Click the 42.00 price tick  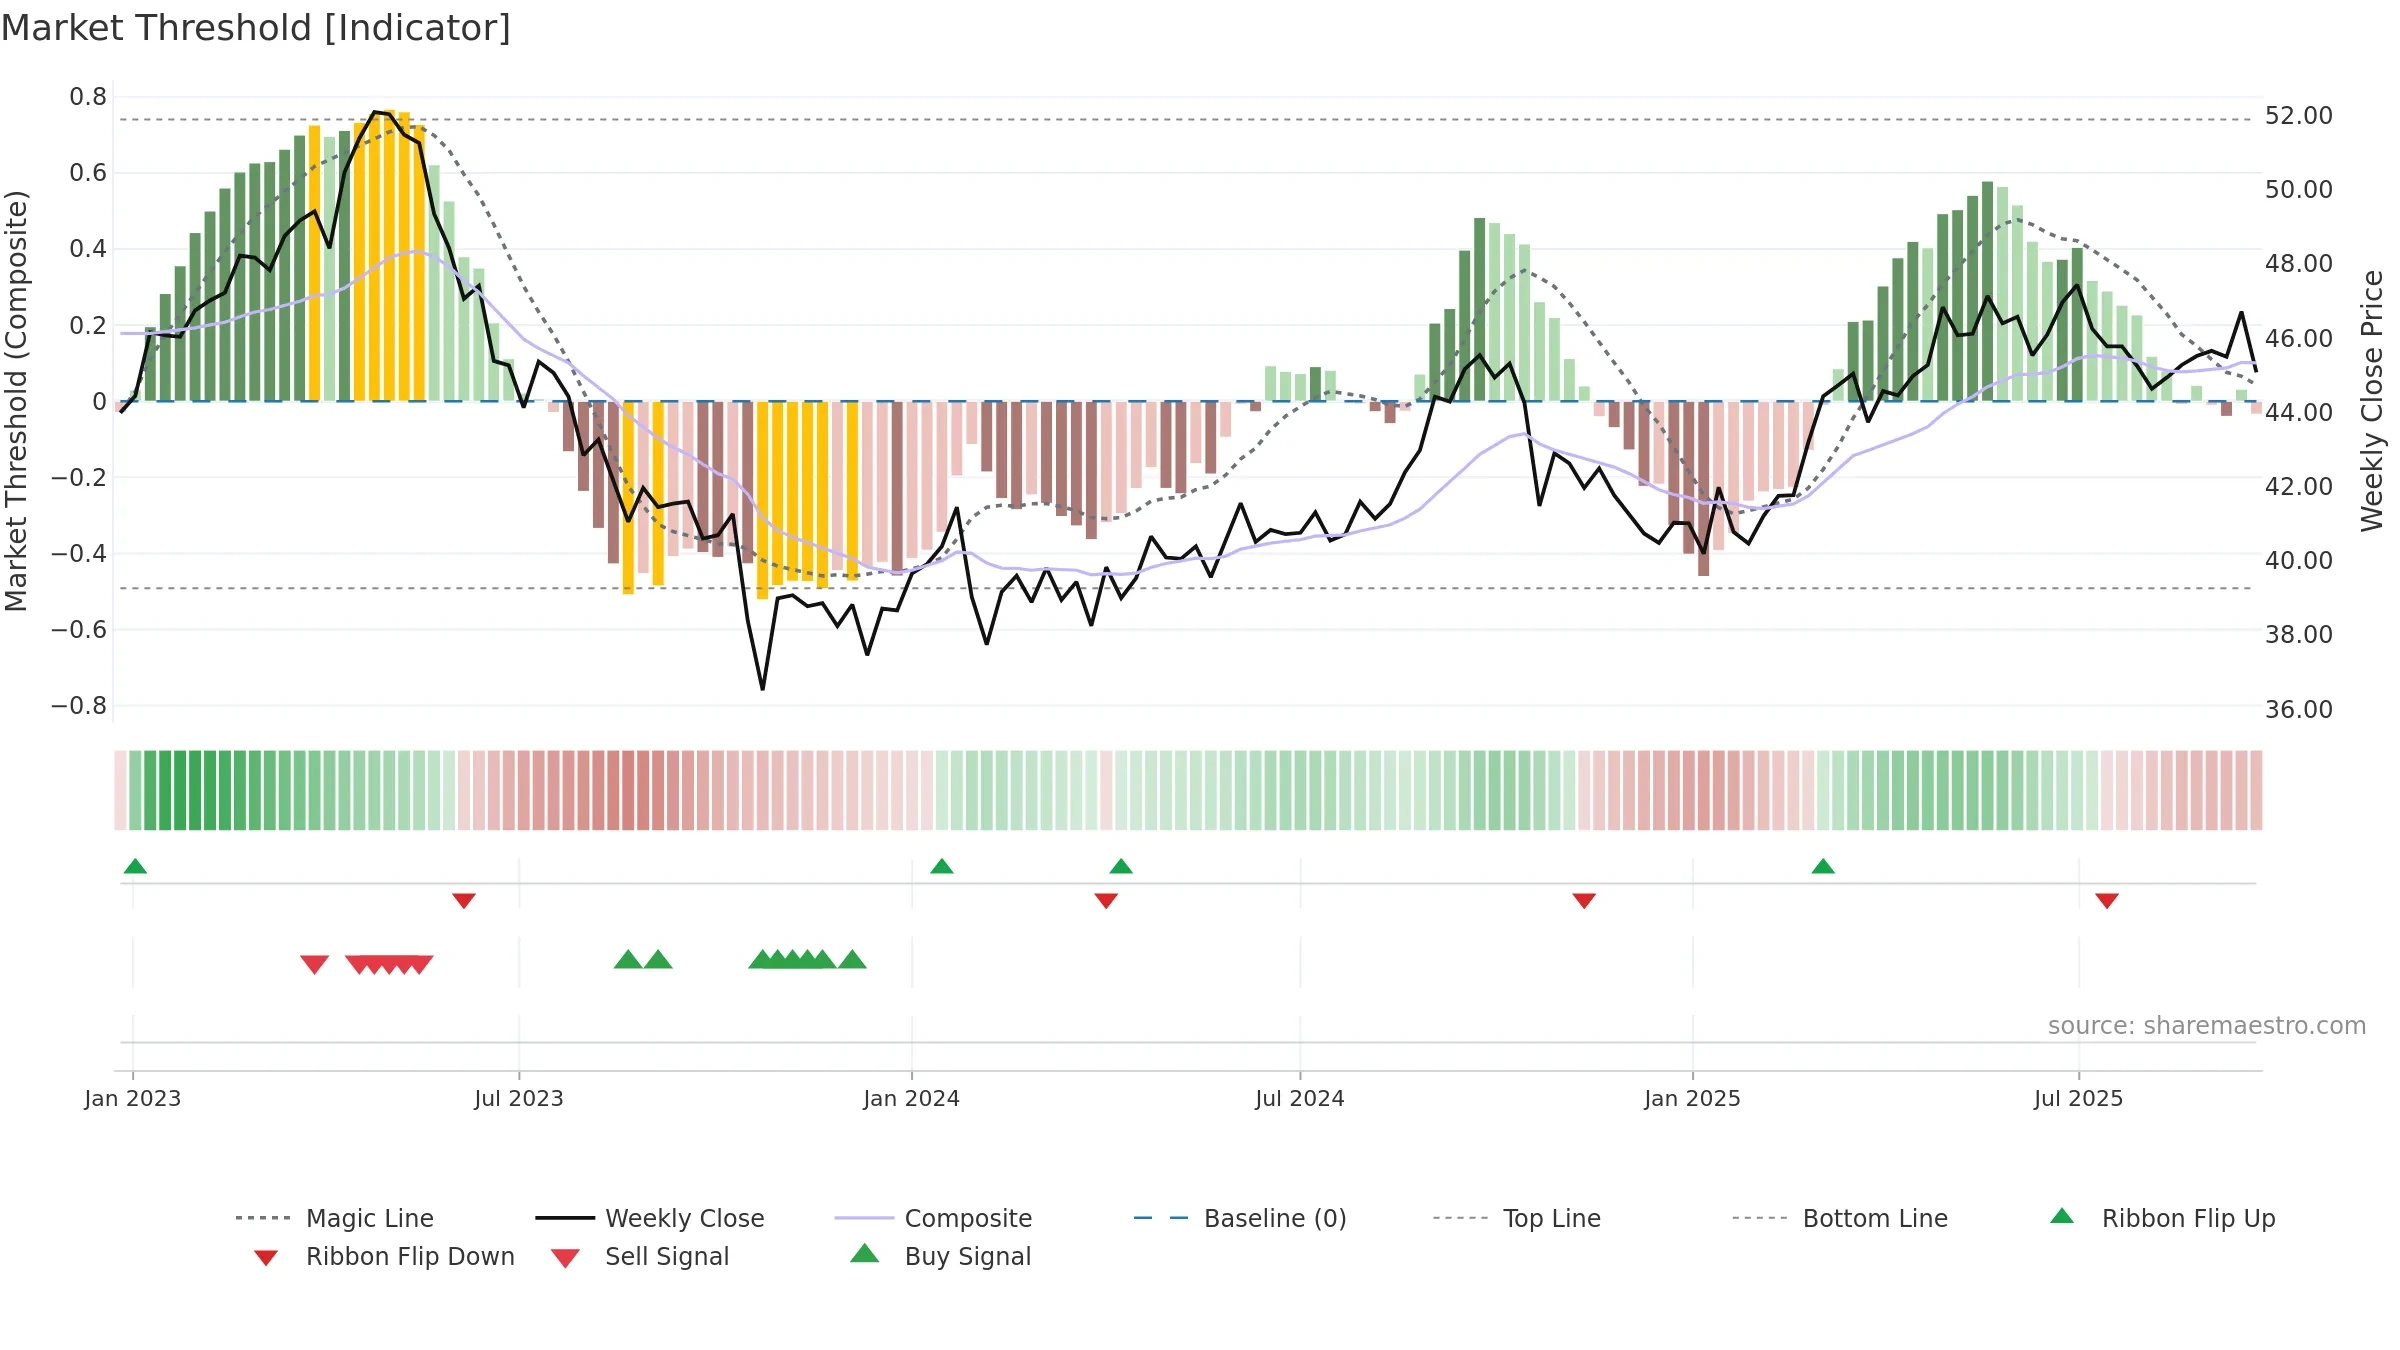point(2299,486)
